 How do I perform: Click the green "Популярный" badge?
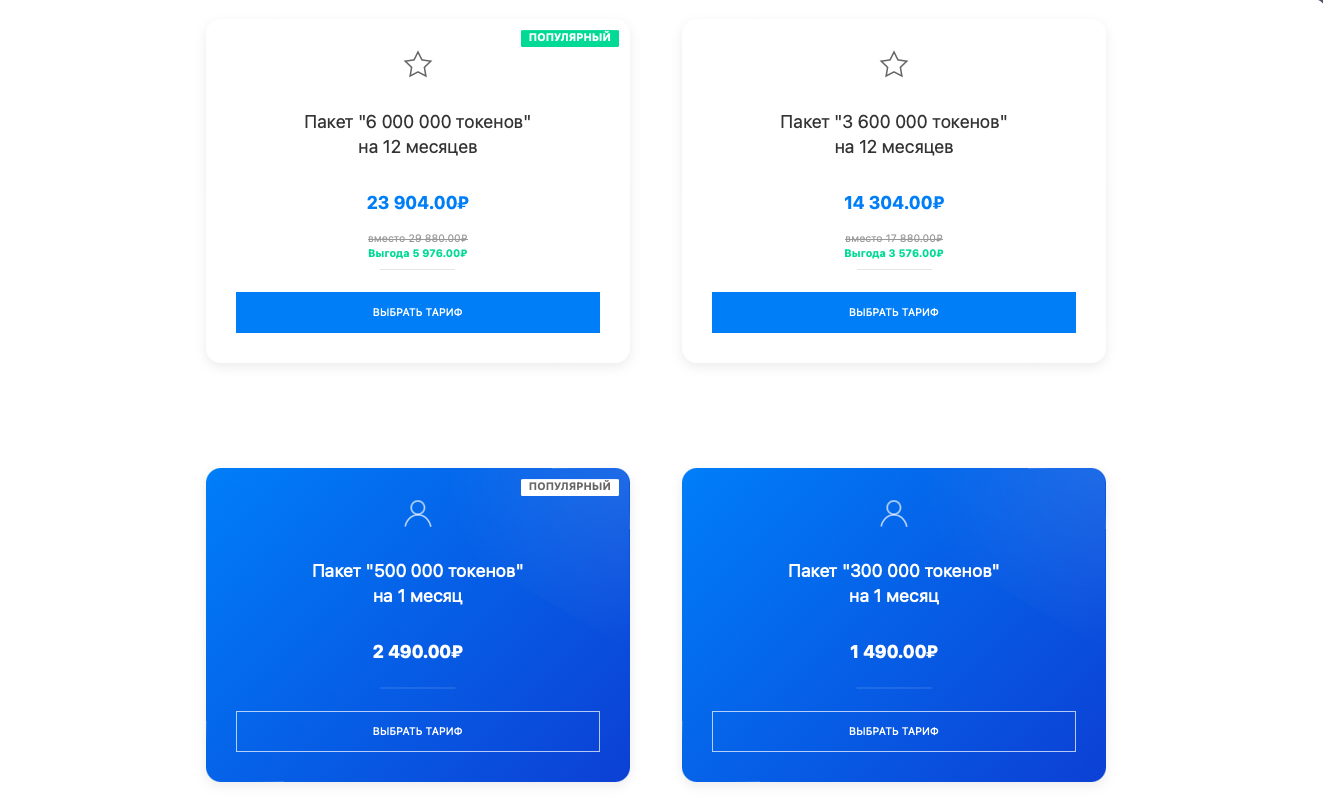click(570, 38)
